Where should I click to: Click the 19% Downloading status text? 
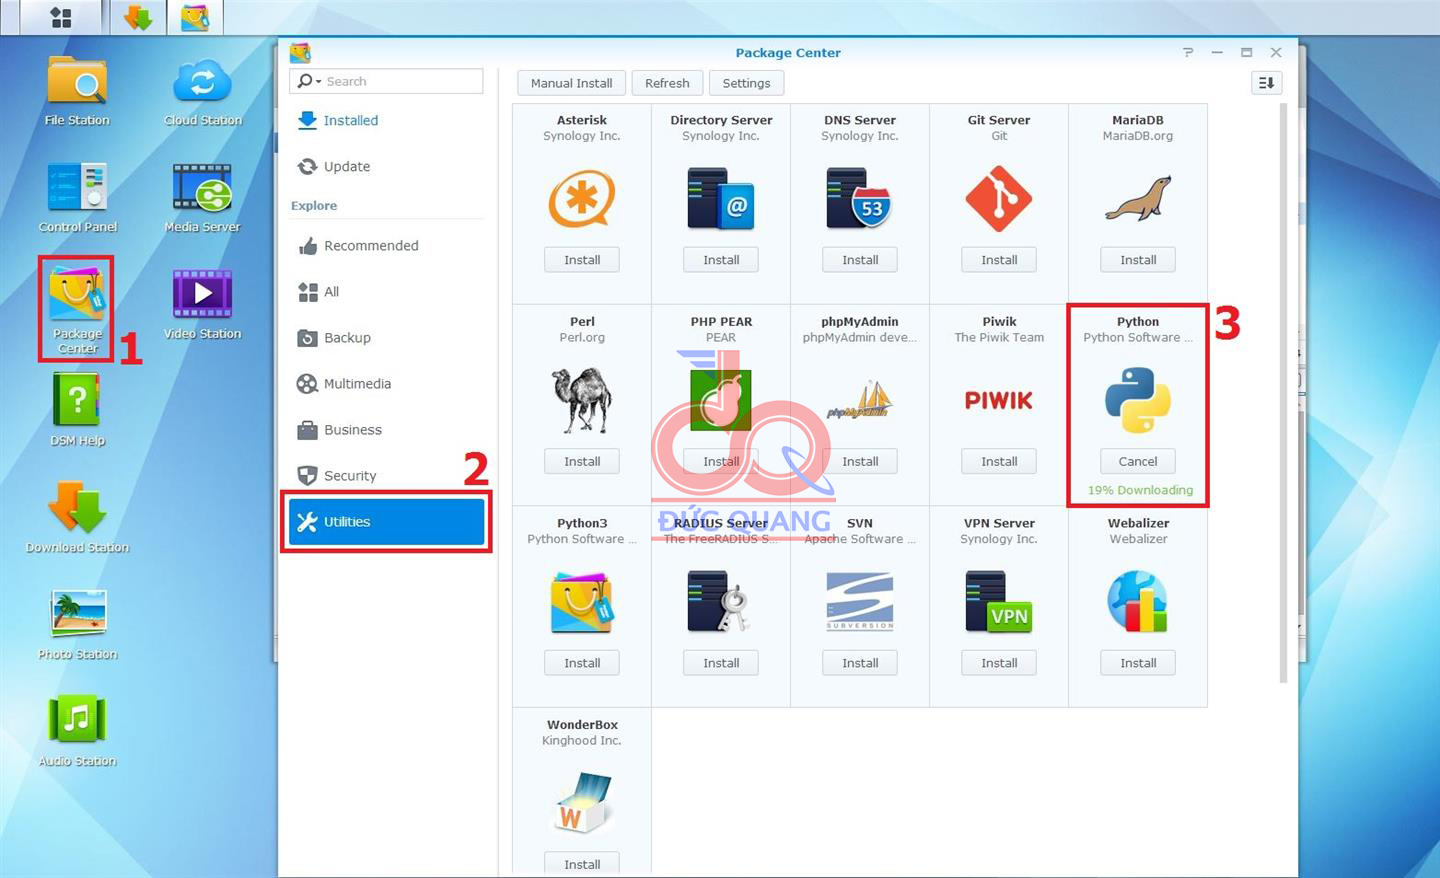click(x=1140, y=490)
